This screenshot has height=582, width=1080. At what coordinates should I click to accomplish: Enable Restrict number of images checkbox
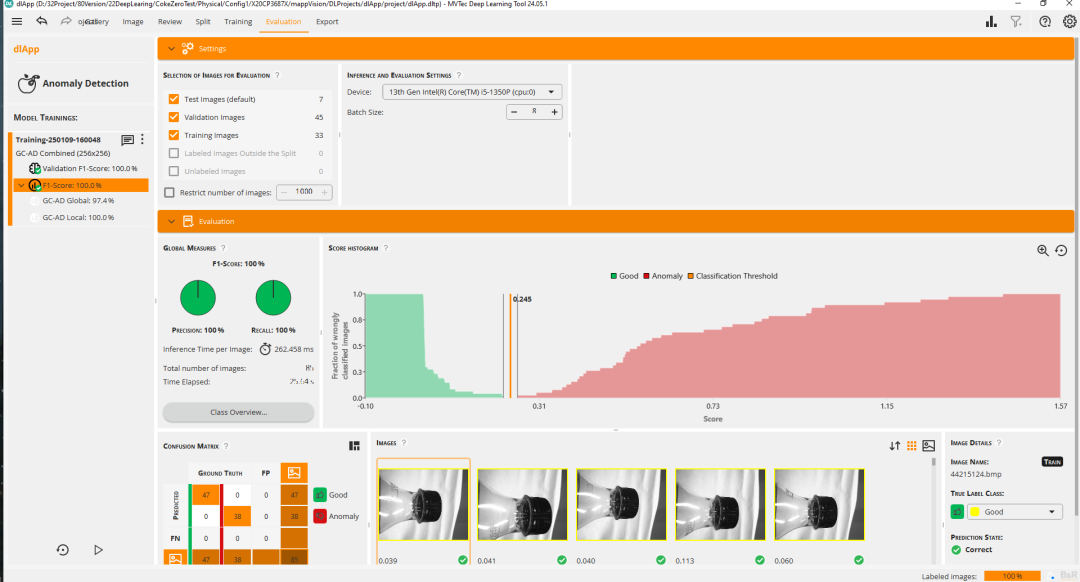(x=169, y=192)
